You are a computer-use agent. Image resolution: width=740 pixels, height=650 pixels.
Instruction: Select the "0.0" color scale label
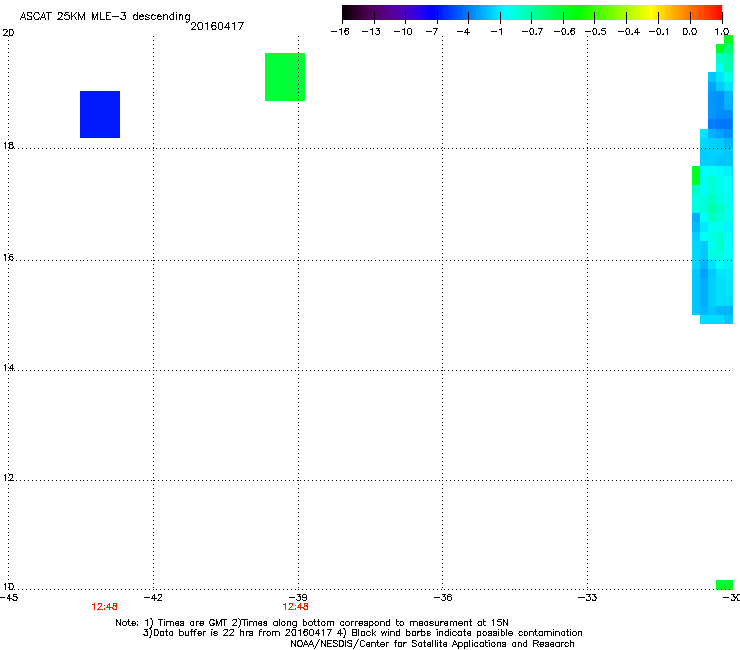(690, 32)
